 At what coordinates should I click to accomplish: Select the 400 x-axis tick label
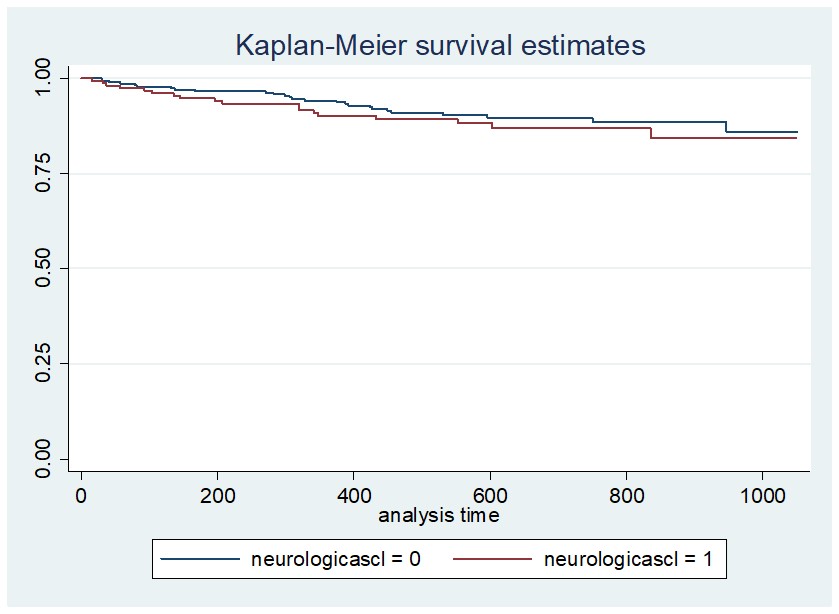coord(353,495)
